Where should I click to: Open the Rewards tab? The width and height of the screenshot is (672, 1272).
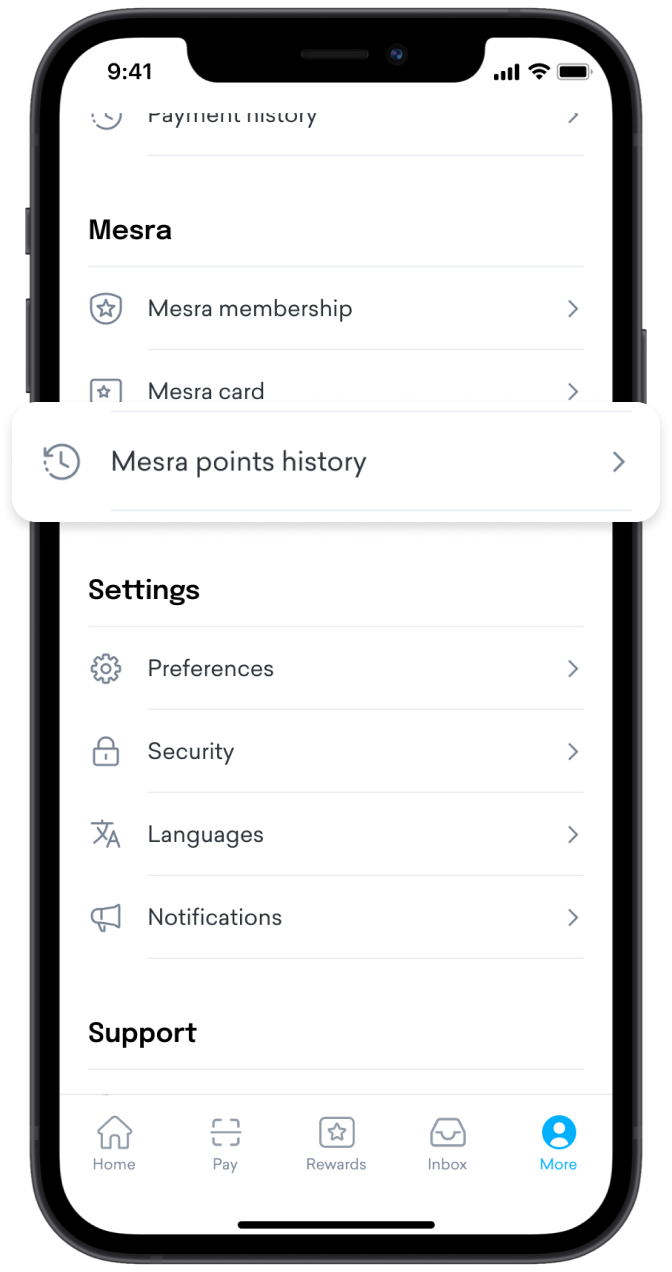(x=336, y=1143)
